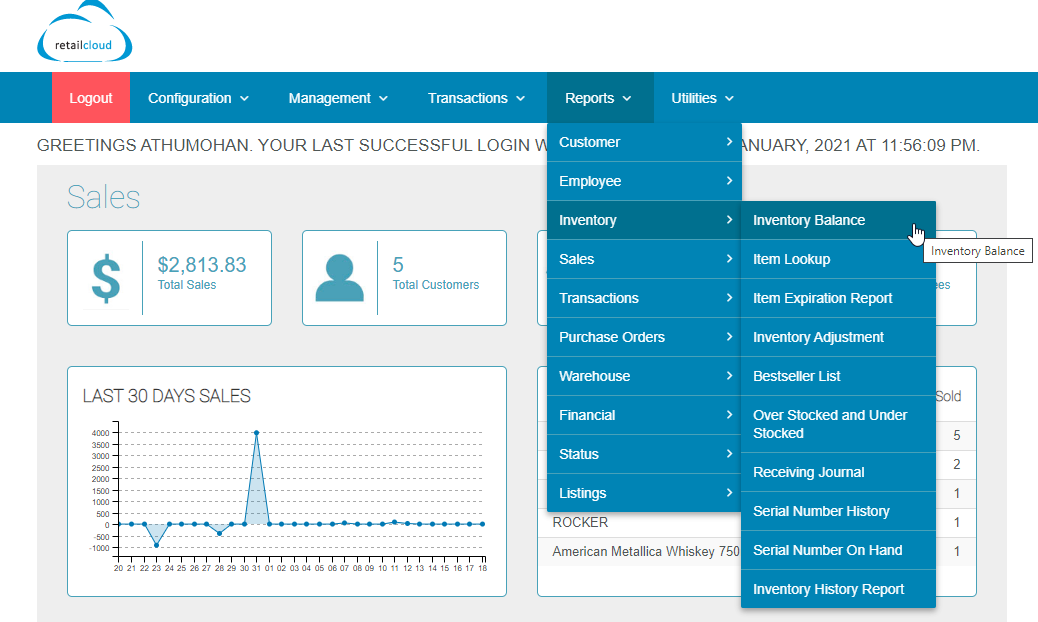Click the dollar sign Total Sales icon

[x=106, y=279]
